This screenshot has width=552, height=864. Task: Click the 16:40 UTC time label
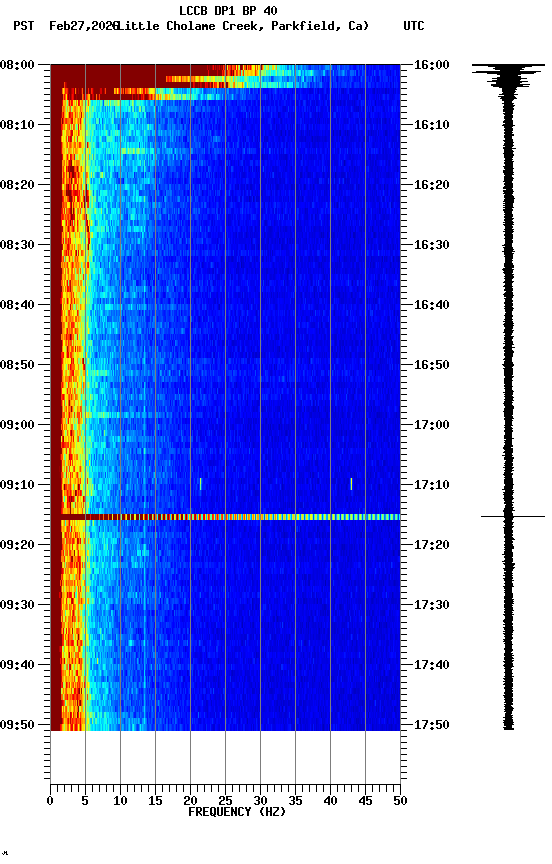click(432, 305)
